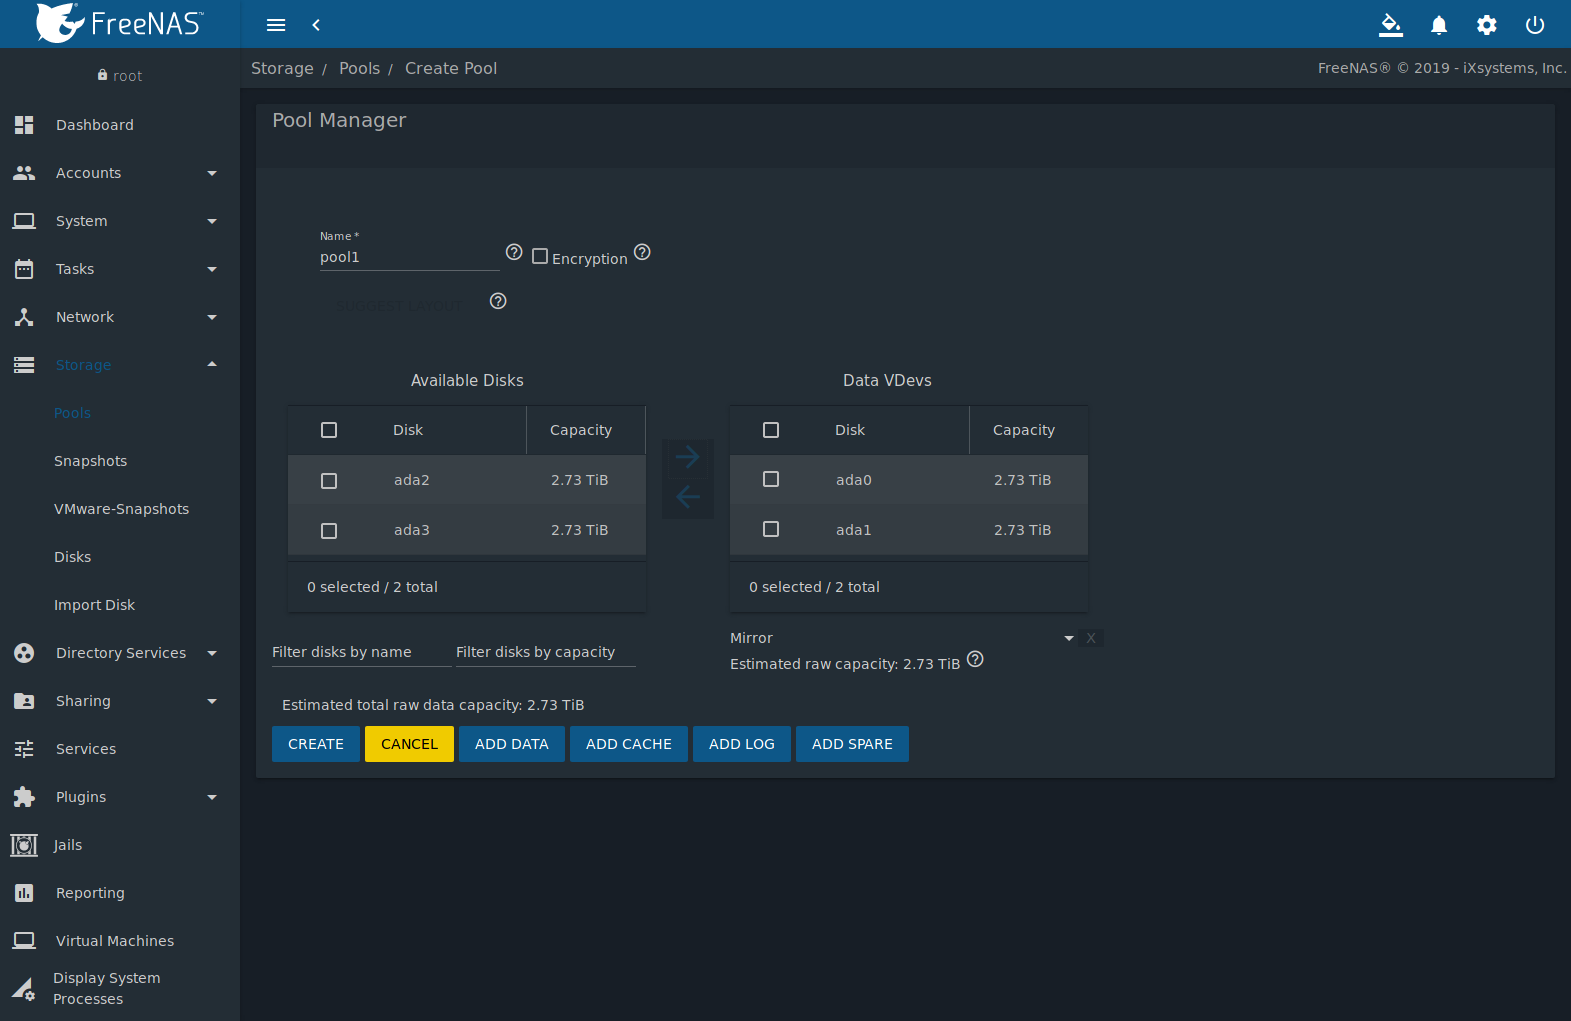Expand the Network menu arrow
The width and height of the screenshot is (1571, 1021).
(212, 317)
